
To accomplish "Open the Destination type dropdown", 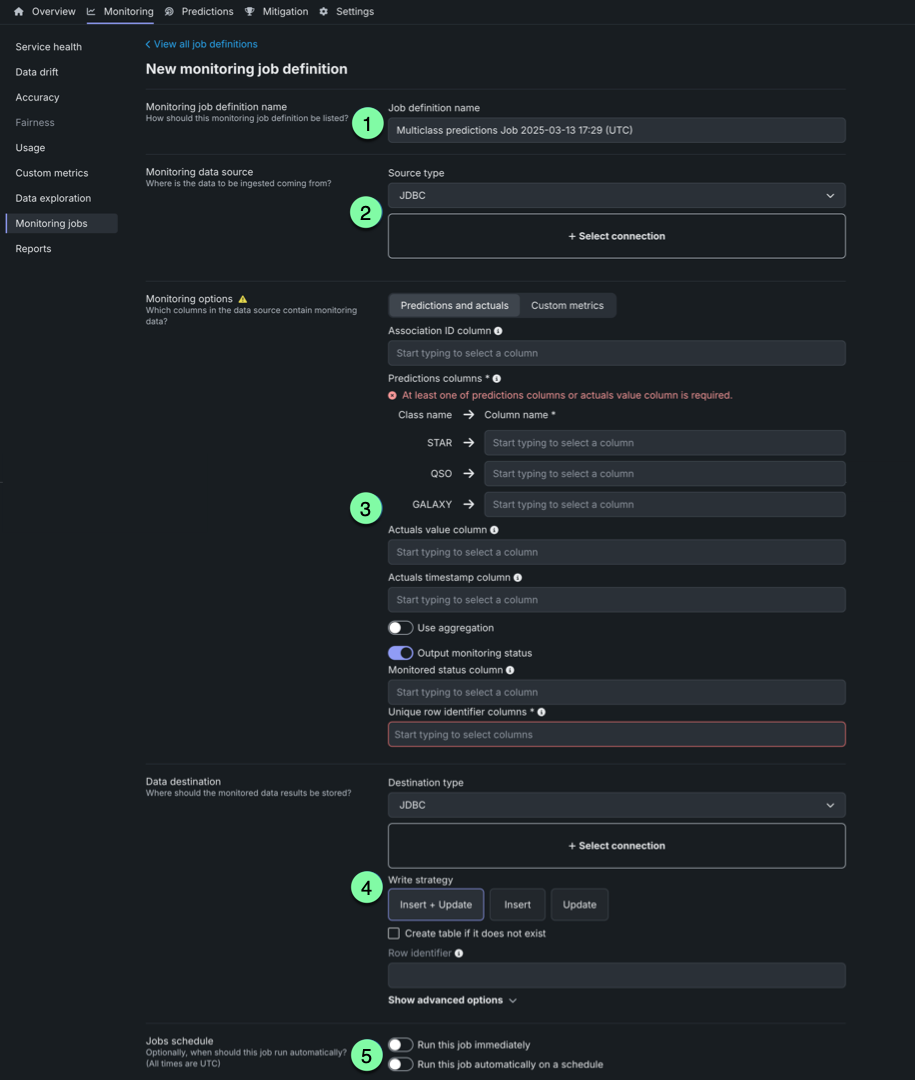I will click(x=616, y=805).
